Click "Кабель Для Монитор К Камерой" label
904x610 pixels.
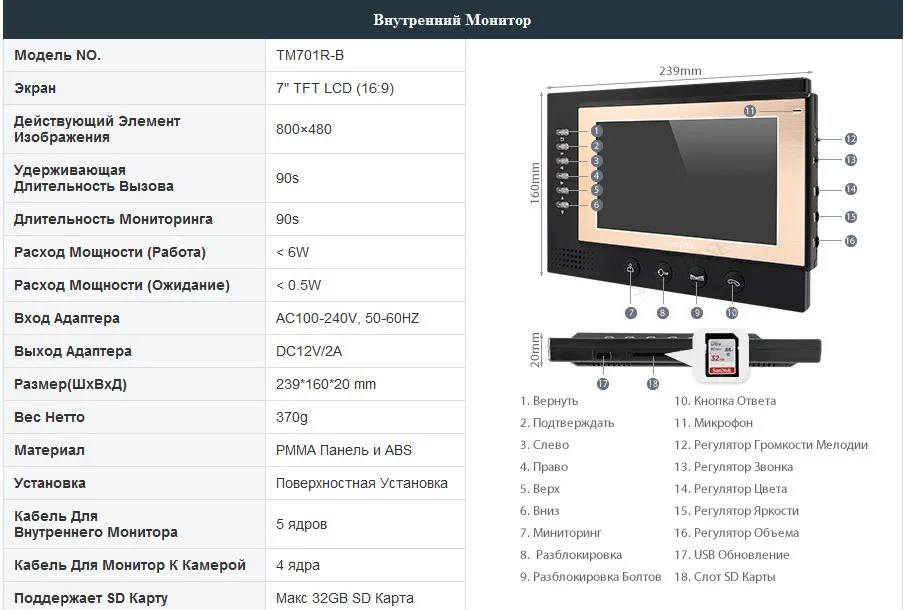[x=130, y=565]
